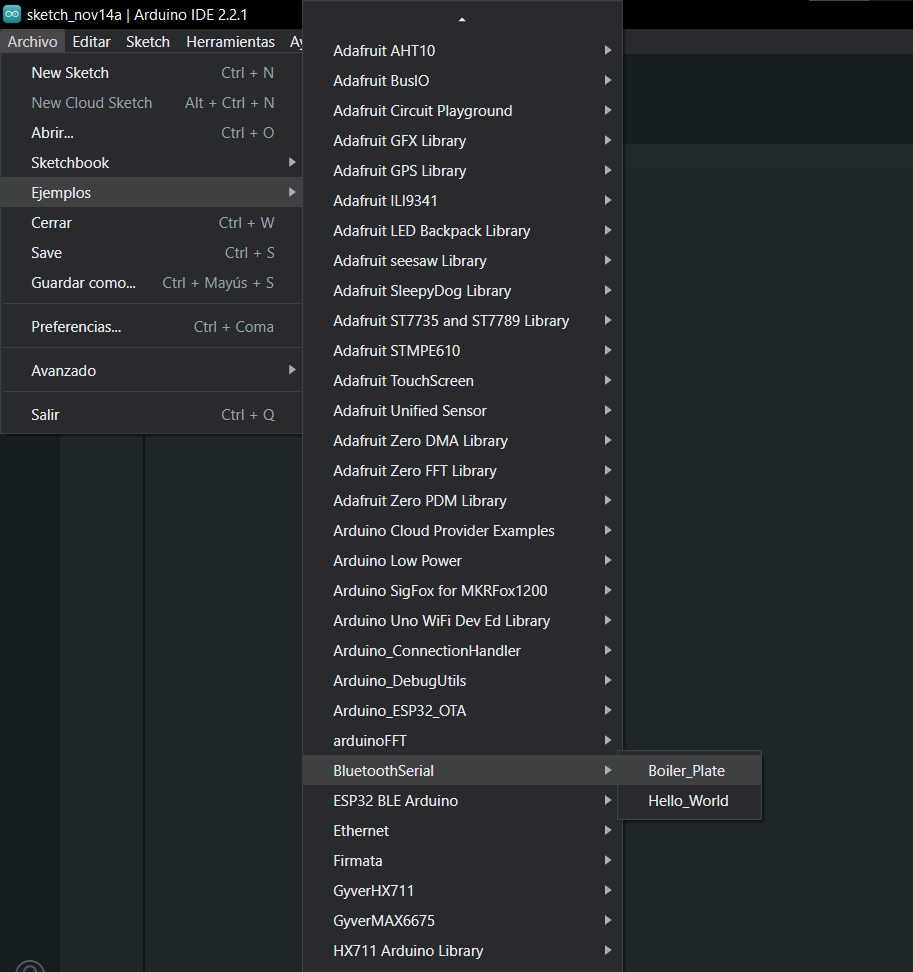Screen dimensions: 913x972
Task: Select the BluetoothSerial entry
Action: tap(462, 771)
